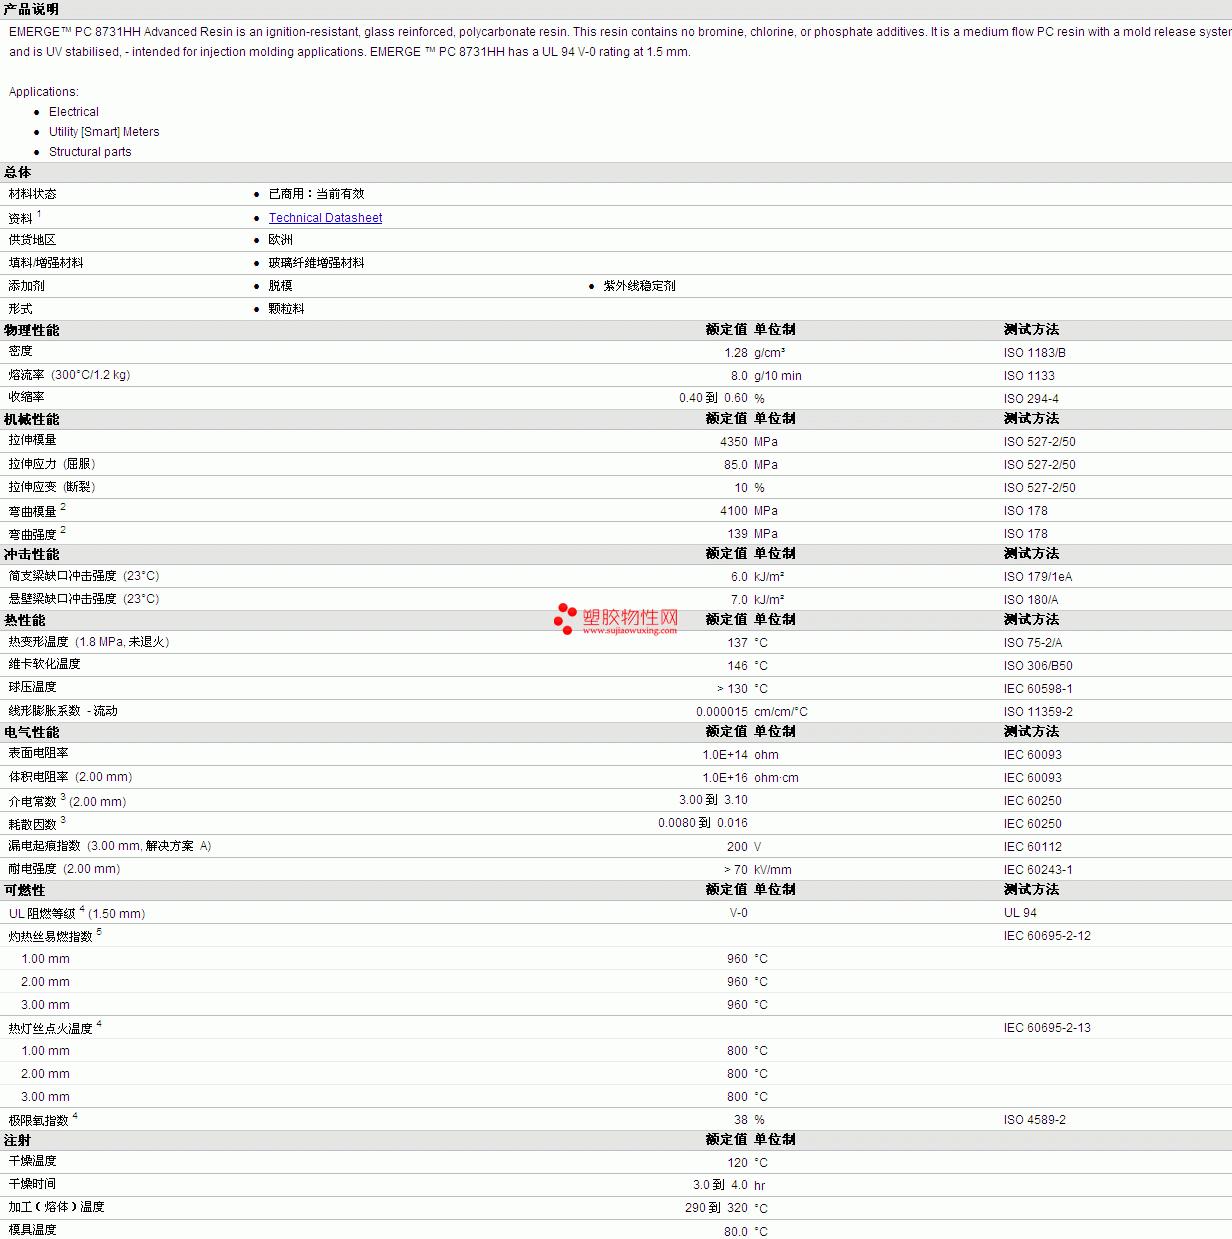Click the "冲击性能" section heading
The height and width of the screenshot is (1239, 1232).
point(32,554)
